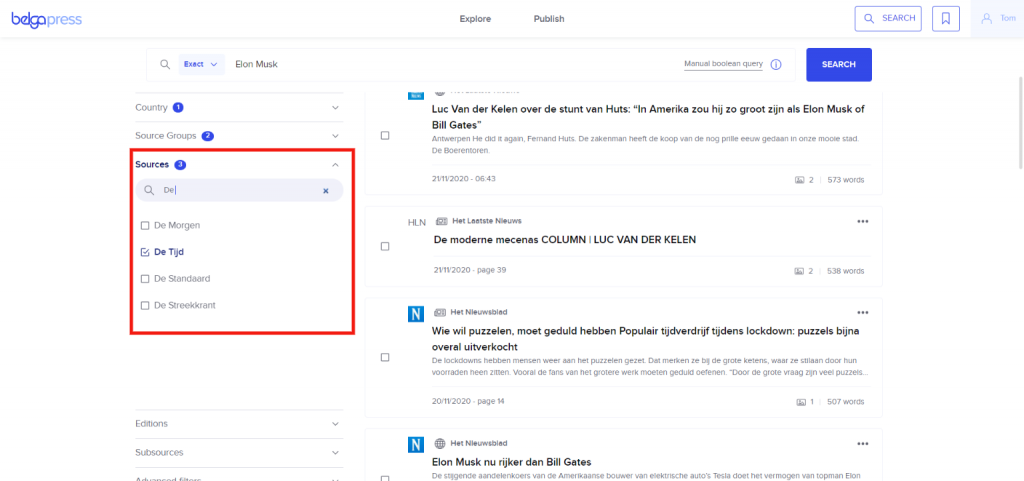Click the Sources filter input containing De

coord(239,190)
